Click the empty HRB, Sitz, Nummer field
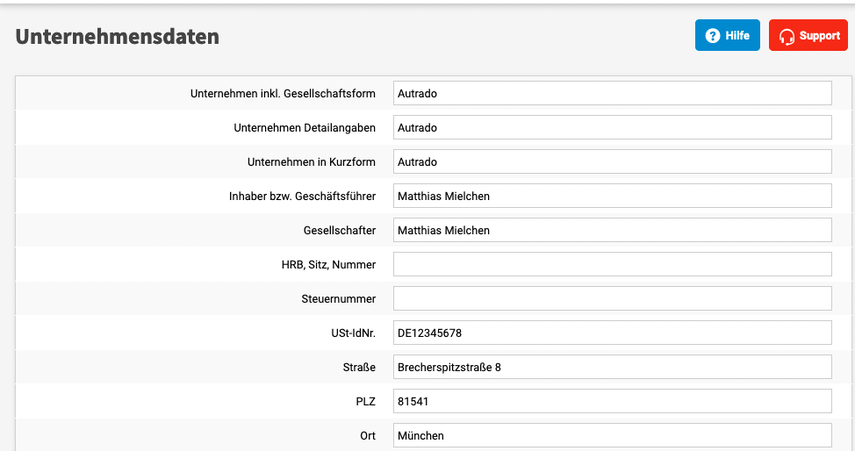Viewport: 855px width, 451px height. pyautogui.click(x=612, y=264)
